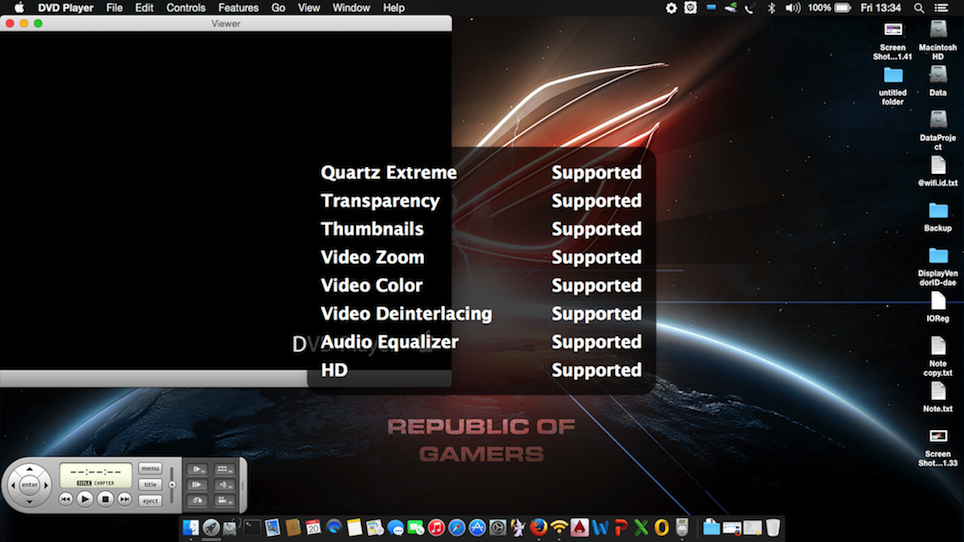
Task: Eject the disc with the eject button
Action: coord(150,501)
